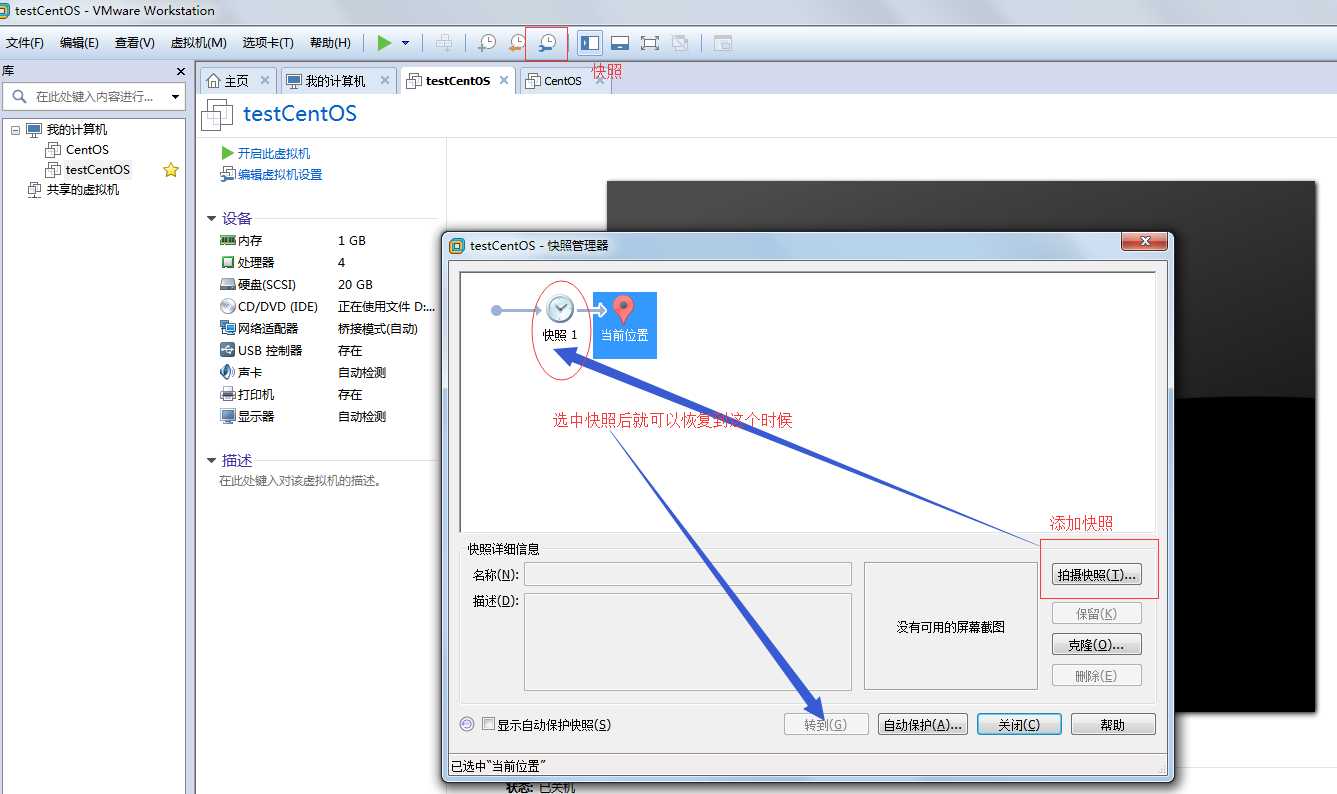The height and width of the screenshot is (794, 1337).
Task: Open the 选项卡(T) menu
Action: coord(268,43)
